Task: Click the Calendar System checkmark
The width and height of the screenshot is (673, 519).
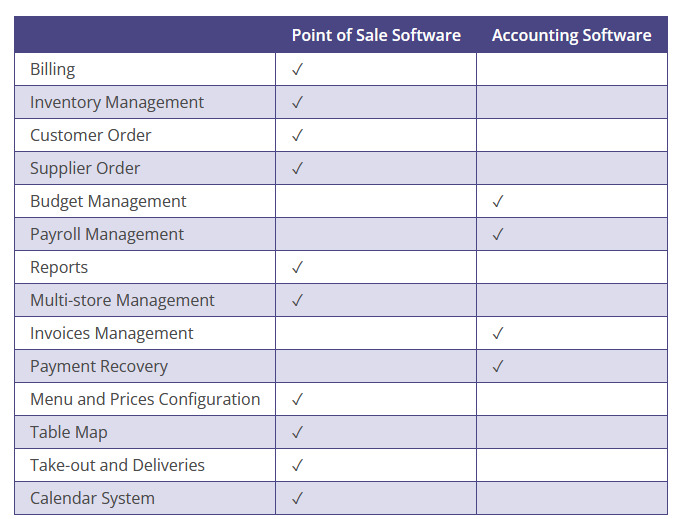Action: 297,498
